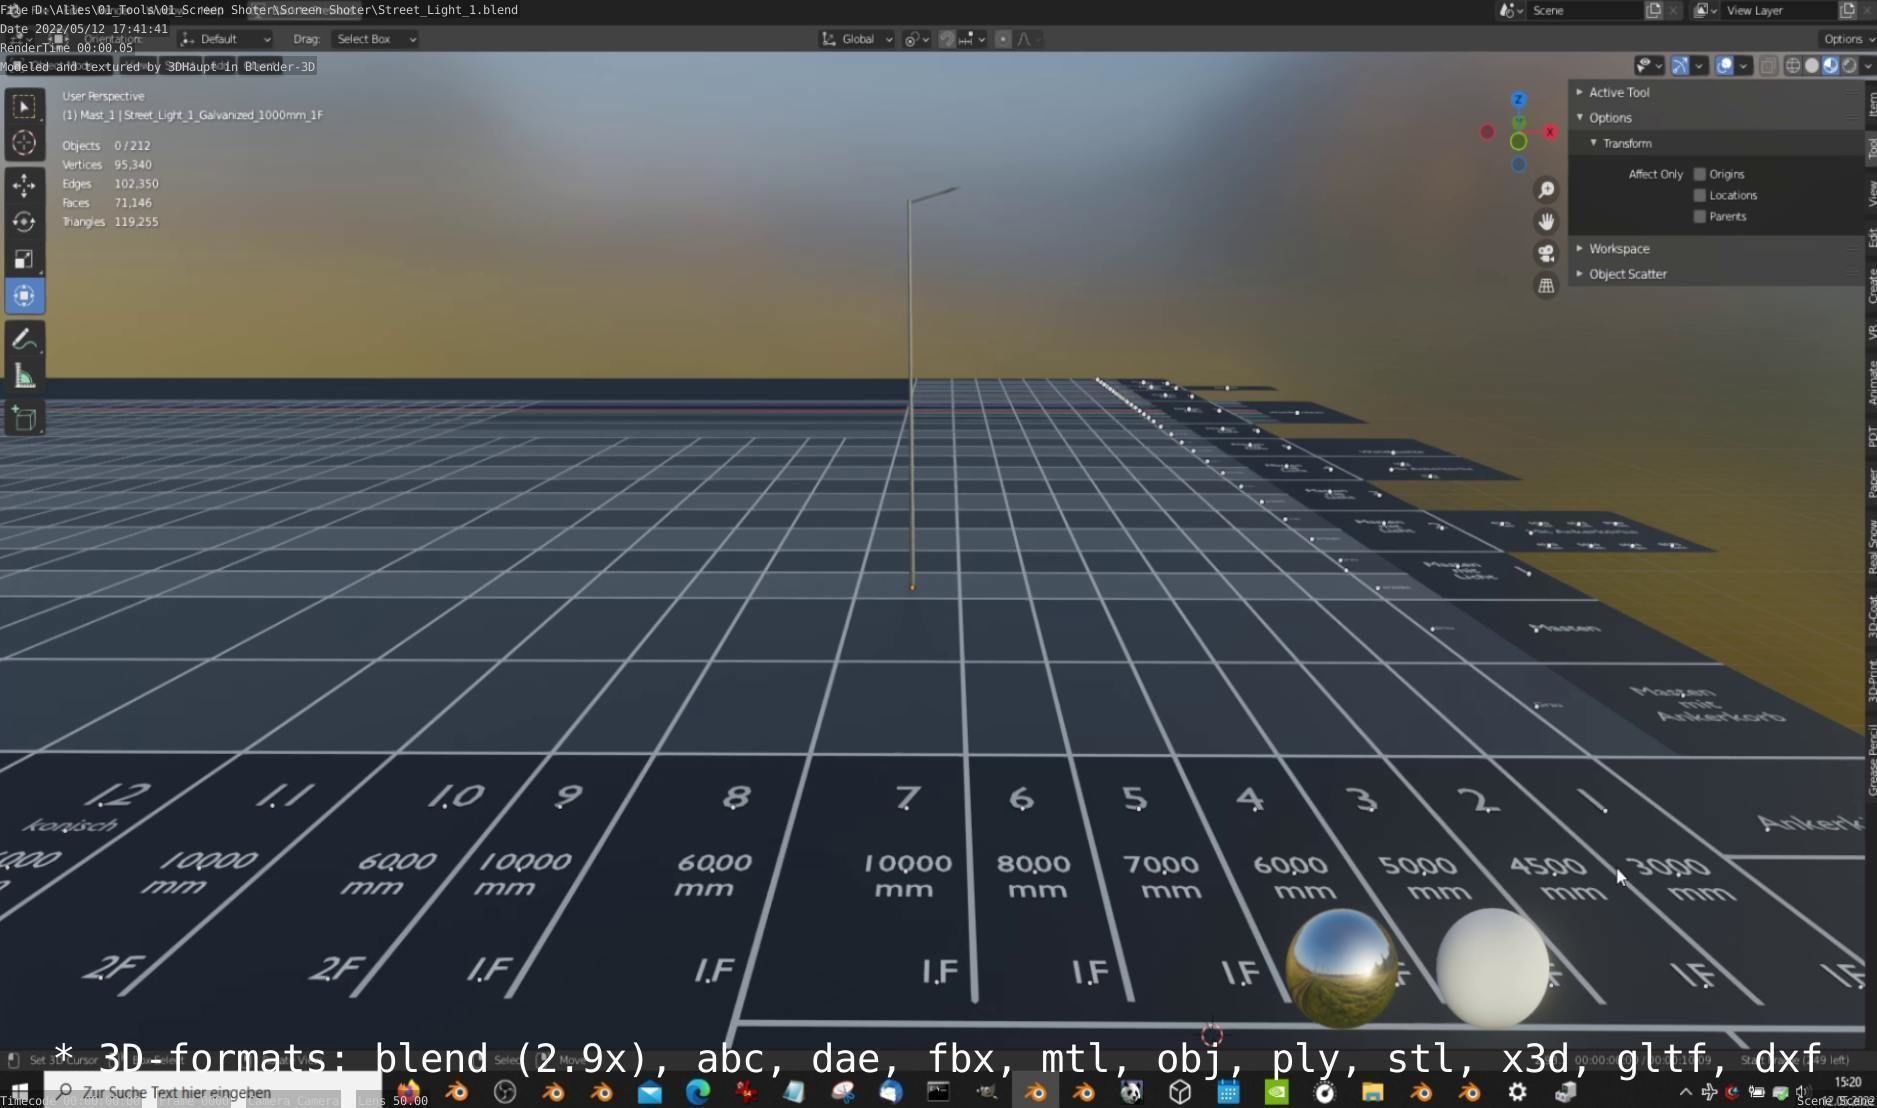The image size is (1877, 1108).
Task: Switch to solid viewport shading
Action: click(x=1811, y=66)
